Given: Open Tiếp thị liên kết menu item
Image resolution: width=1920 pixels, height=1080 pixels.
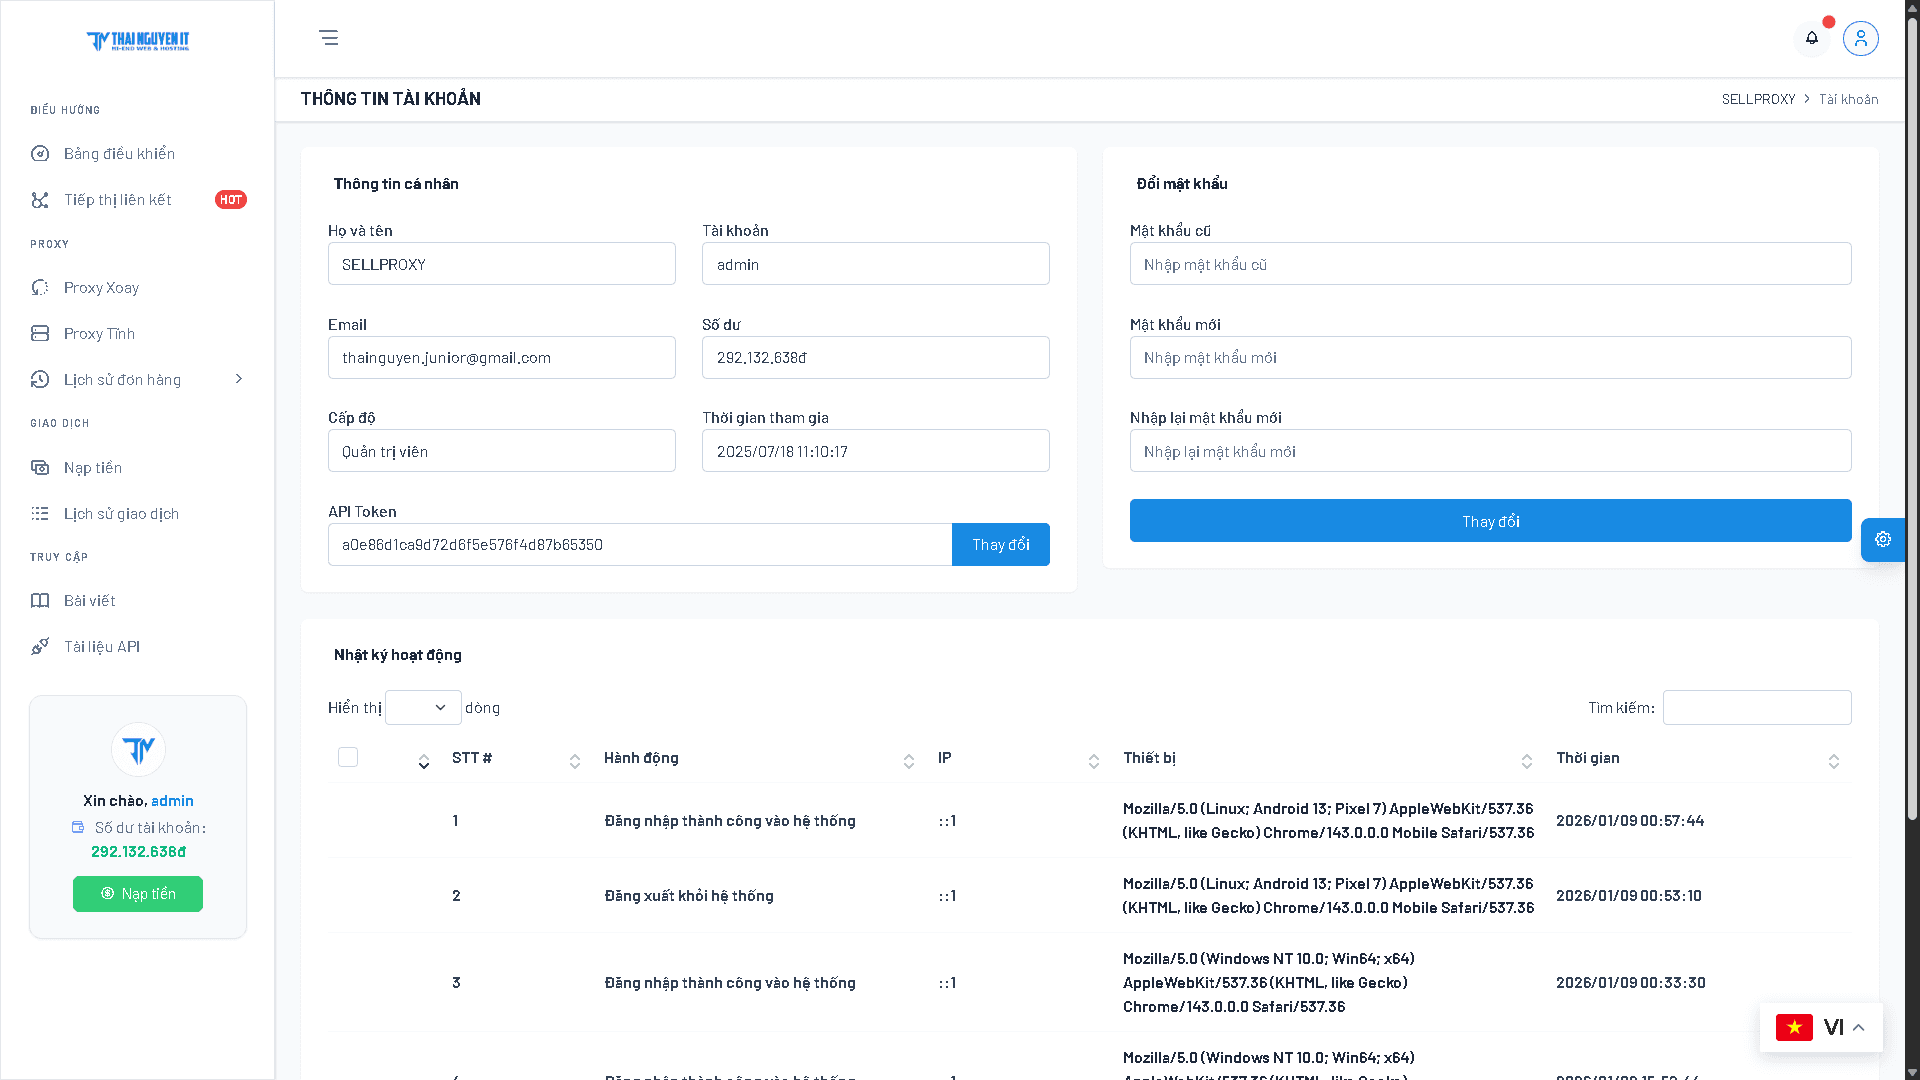Looking at the screenshot, I should click(x=138, y=200).
